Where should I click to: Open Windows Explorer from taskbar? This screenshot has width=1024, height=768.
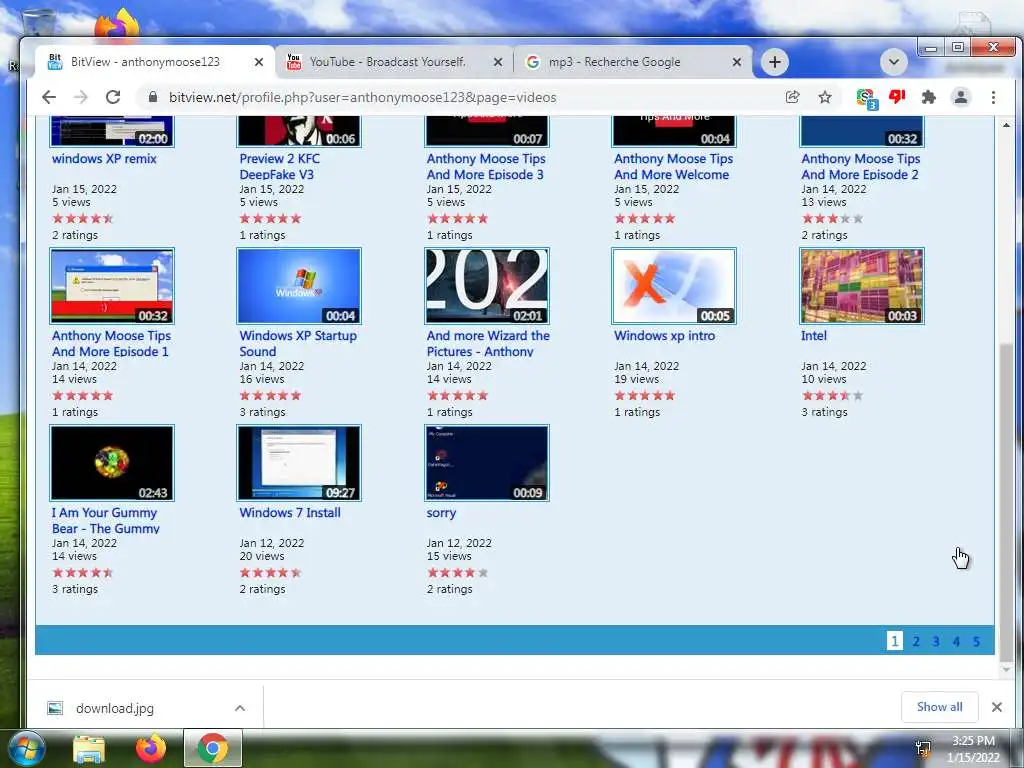click(x=89, y=749)
